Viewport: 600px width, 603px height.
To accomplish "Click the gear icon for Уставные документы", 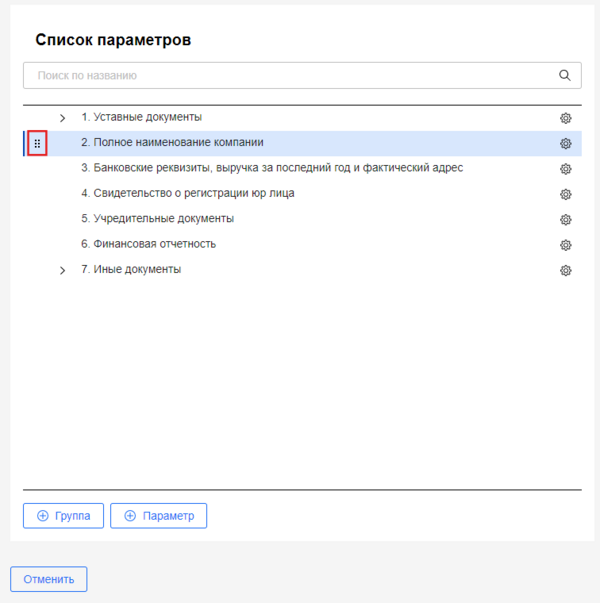I will 565,118.
